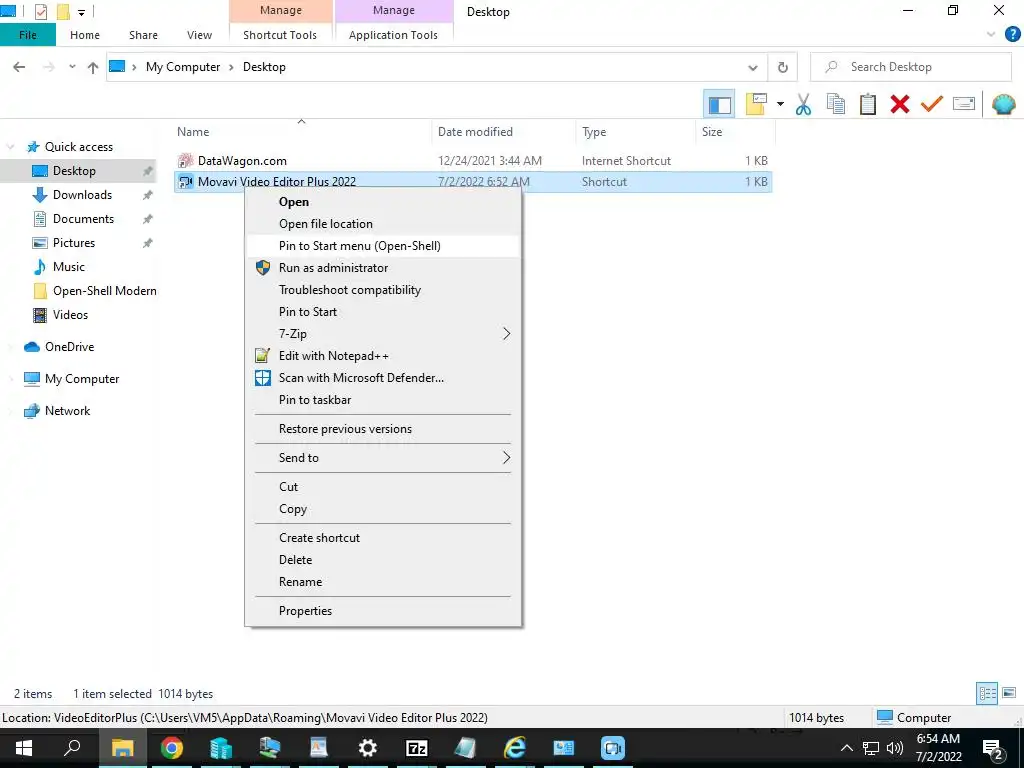
Task: Open the dropdown arrow beside folder options
Action: 780,104
